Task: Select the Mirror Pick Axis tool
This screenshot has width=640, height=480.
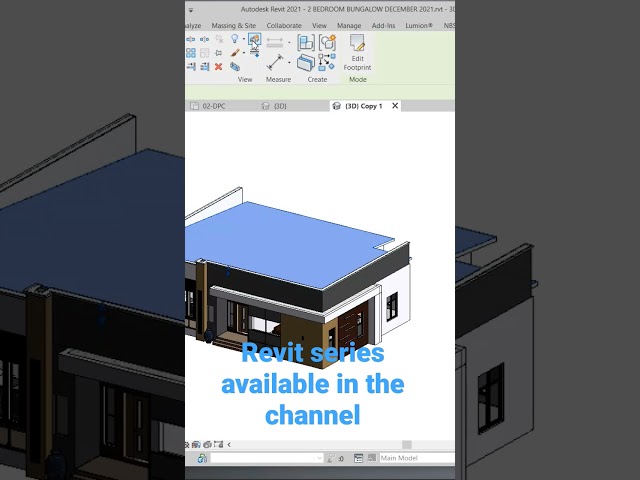Action: click(191, 40)
